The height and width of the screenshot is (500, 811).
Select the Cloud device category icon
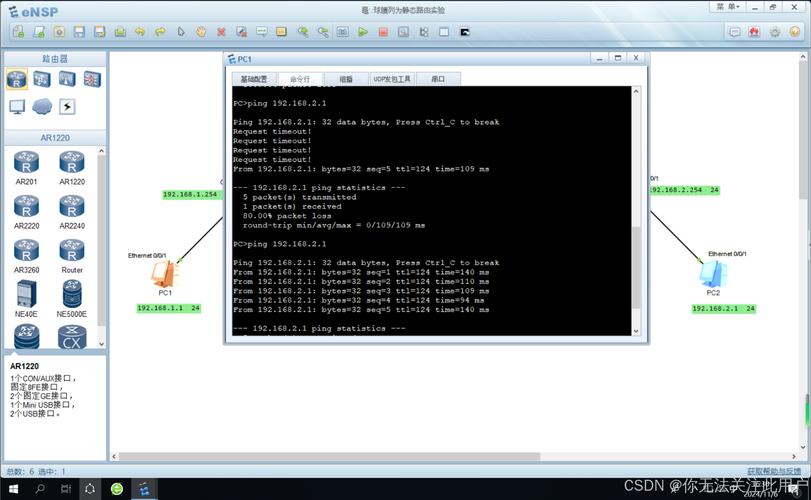click(42, 106)
